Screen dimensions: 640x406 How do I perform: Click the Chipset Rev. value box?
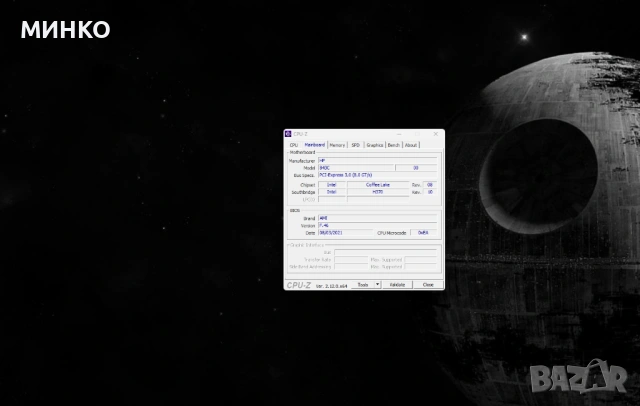[430, 185]
